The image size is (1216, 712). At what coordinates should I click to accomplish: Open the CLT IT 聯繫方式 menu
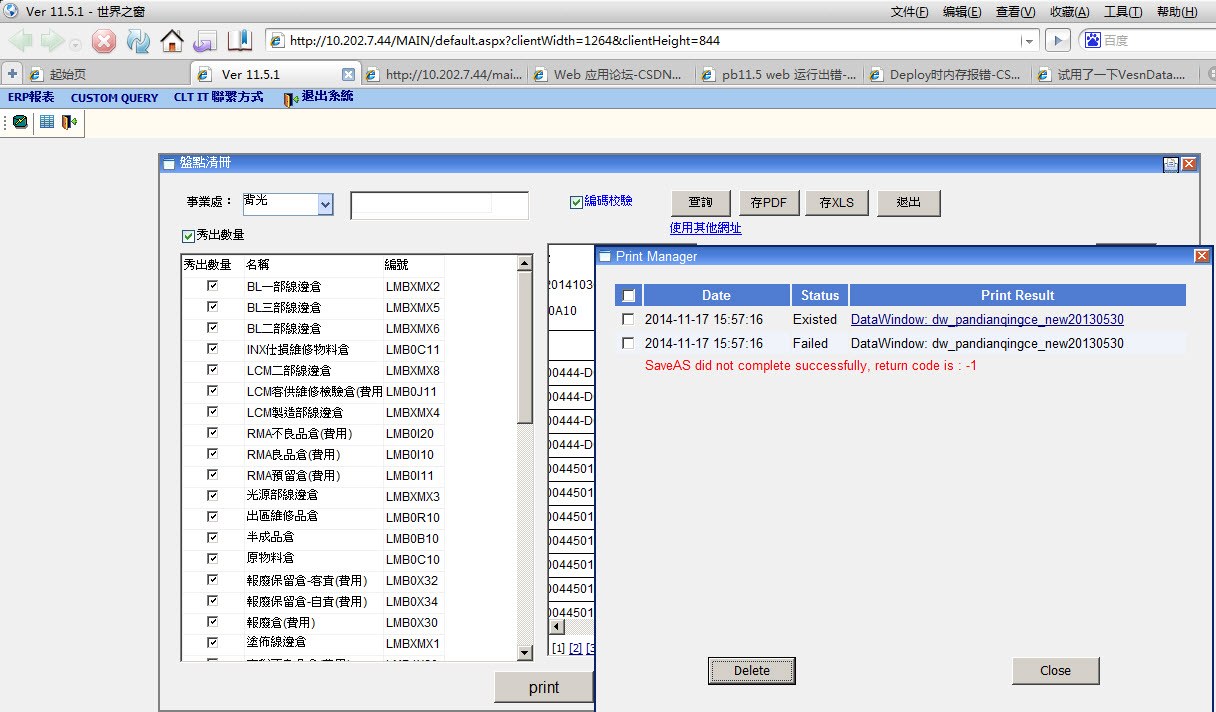218,98
